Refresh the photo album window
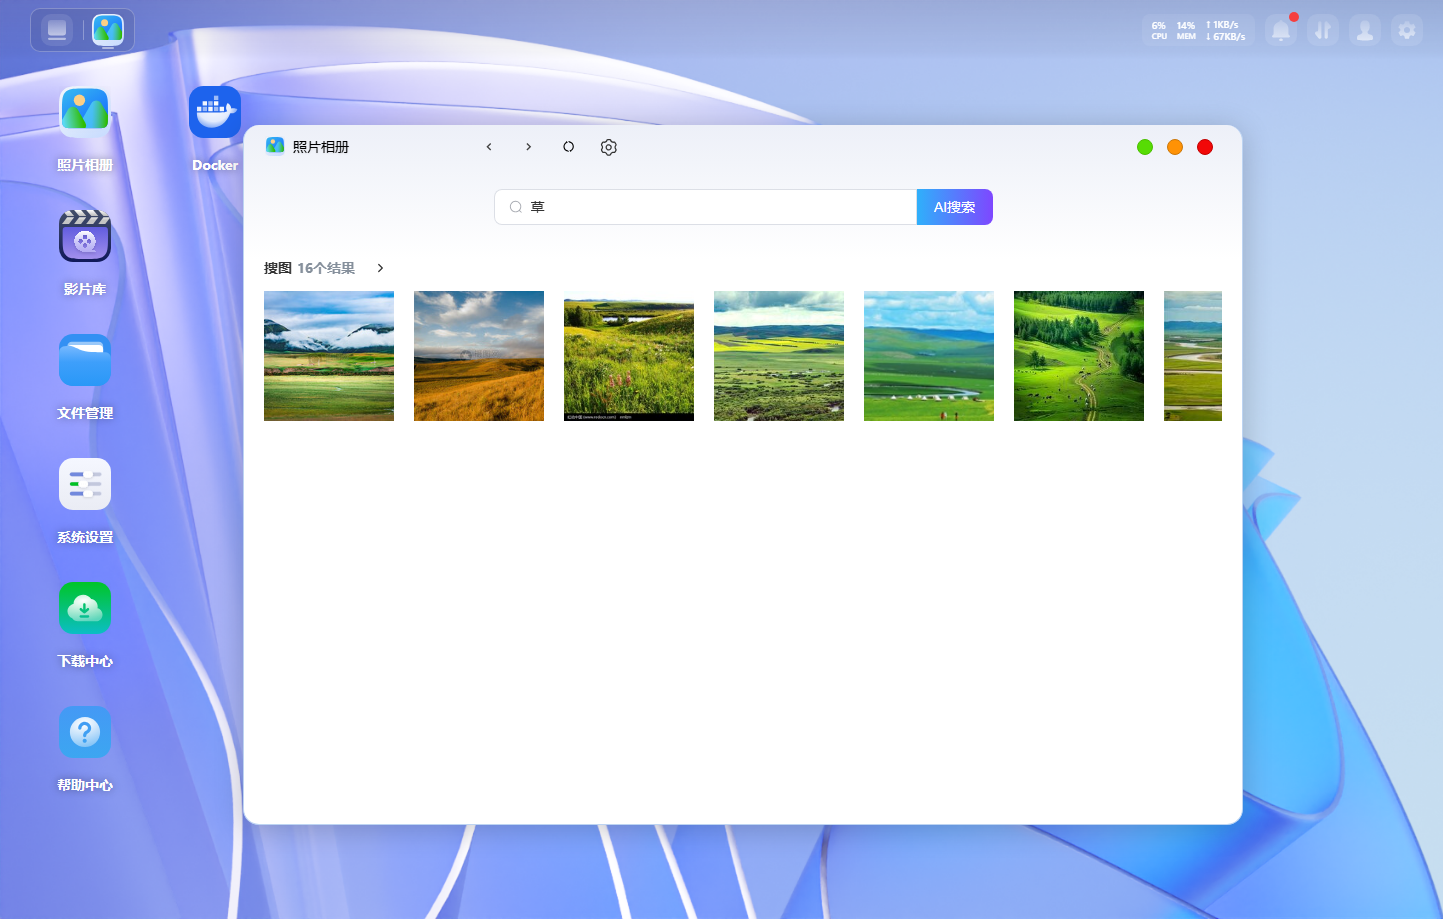 (x=569, y=147)
